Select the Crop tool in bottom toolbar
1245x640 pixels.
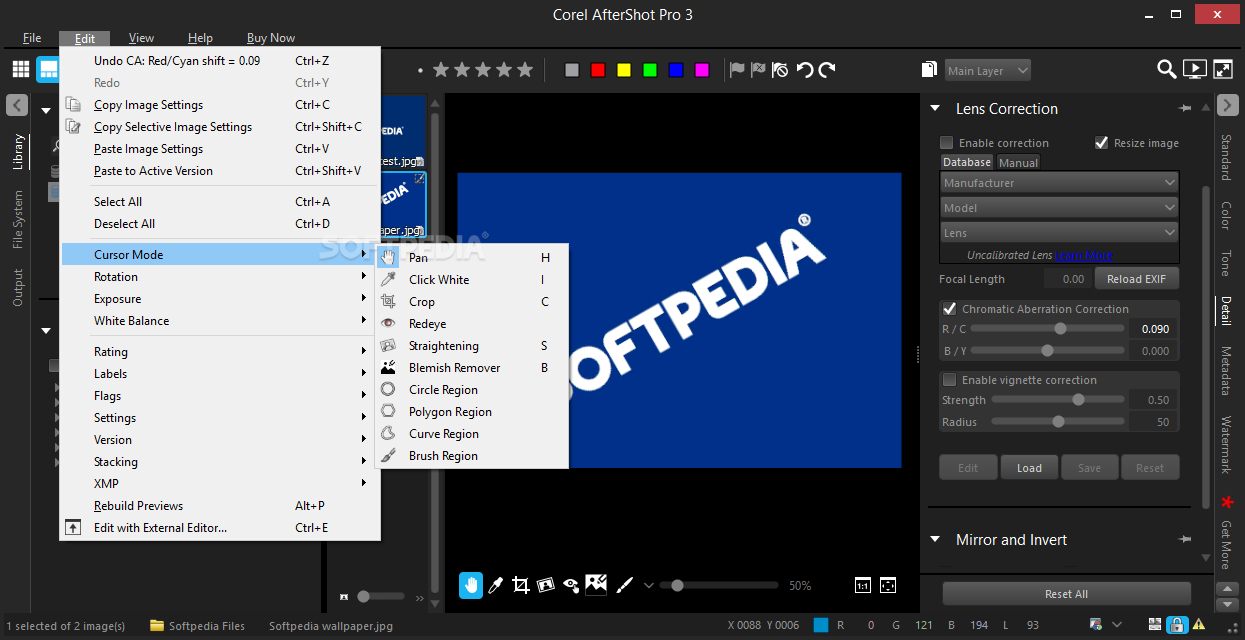(520, 586)
